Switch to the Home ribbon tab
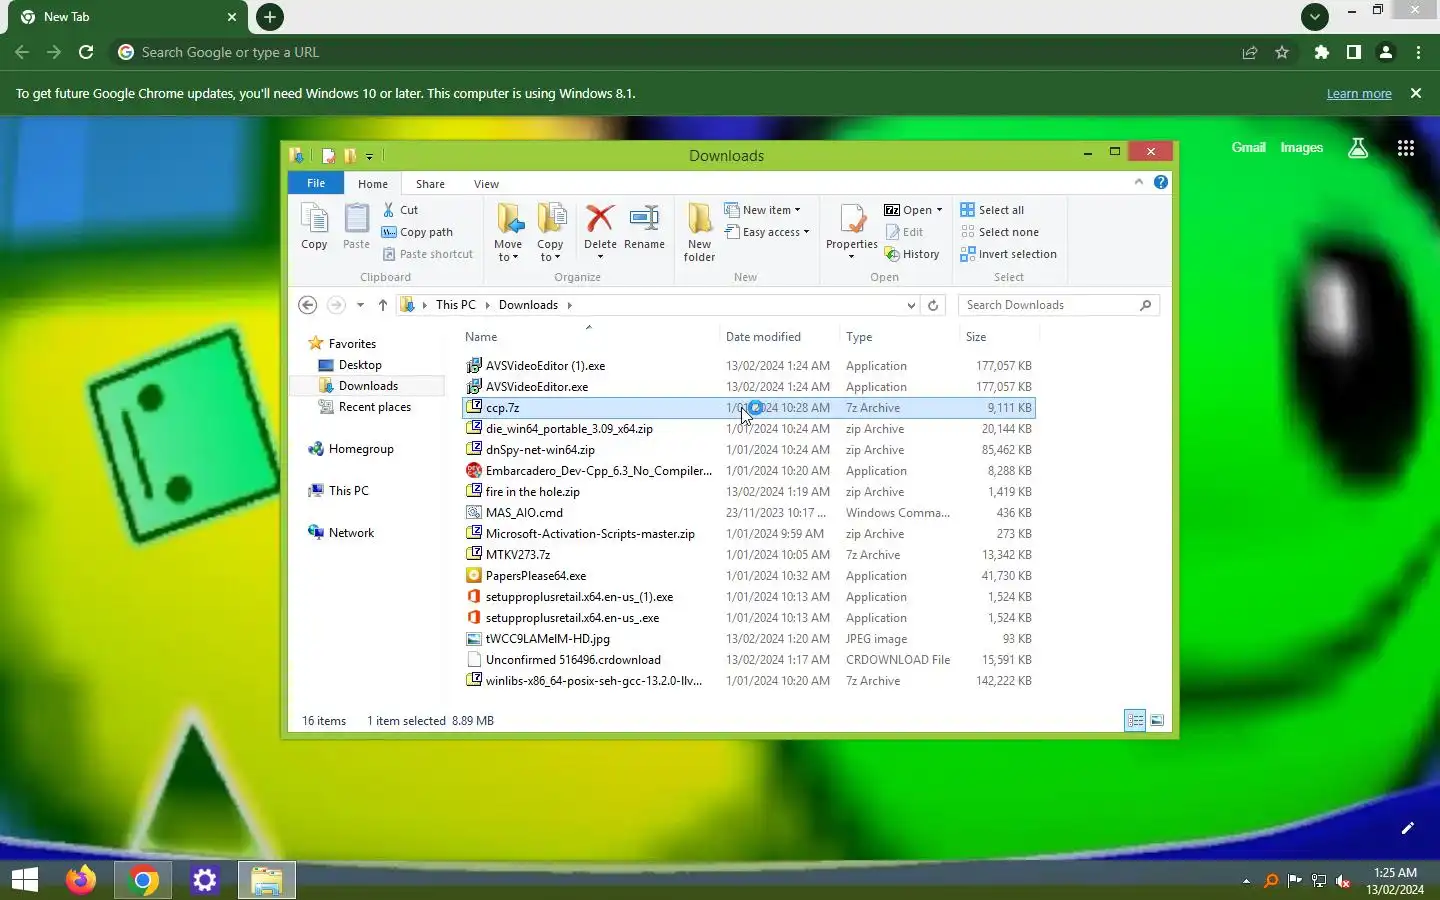The image size is (1440, 900). point(373,184)
